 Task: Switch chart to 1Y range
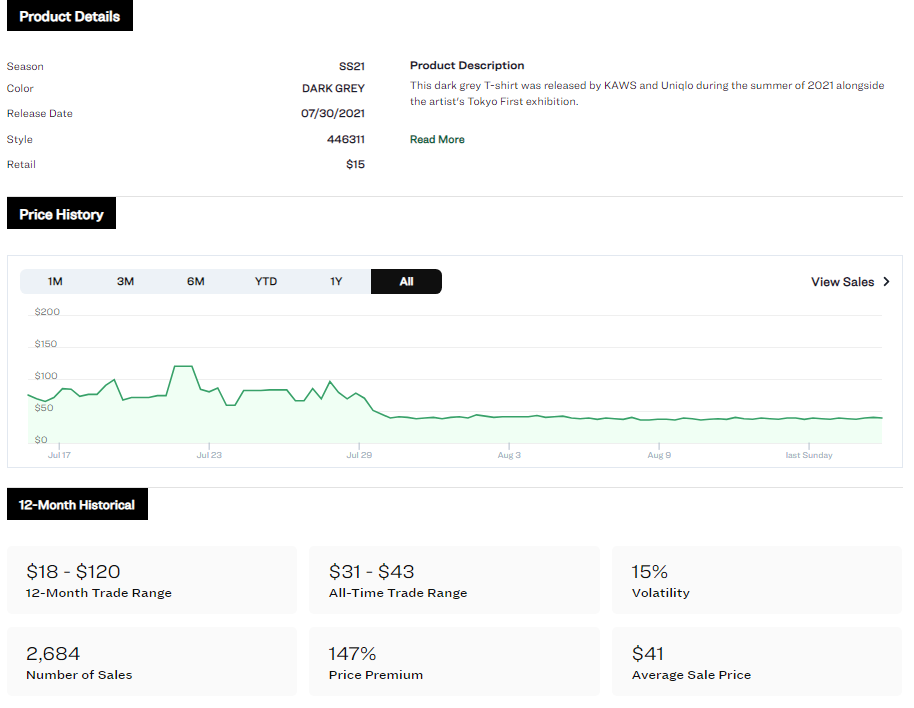[336, 281]
